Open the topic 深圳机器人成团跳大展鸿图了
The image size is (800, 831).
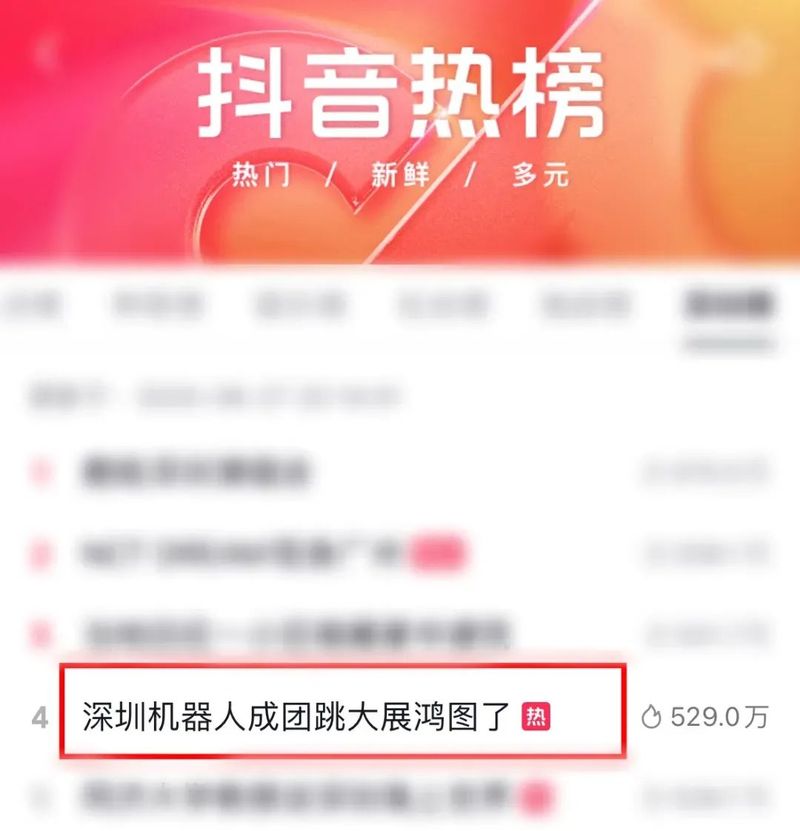296,717
